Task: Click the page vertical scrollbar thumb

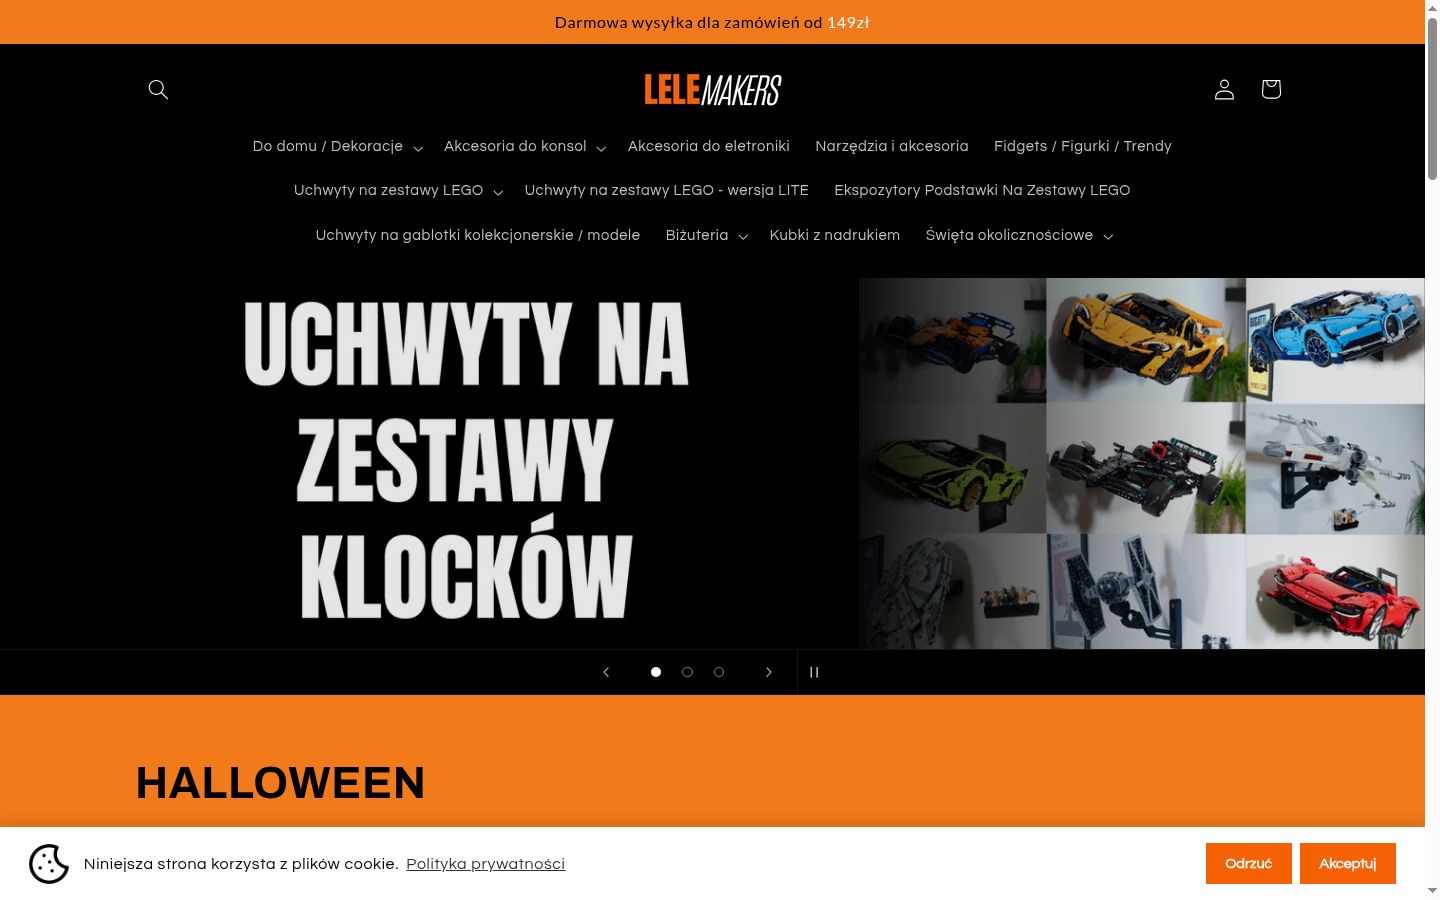Action: tap(1432, 98)
